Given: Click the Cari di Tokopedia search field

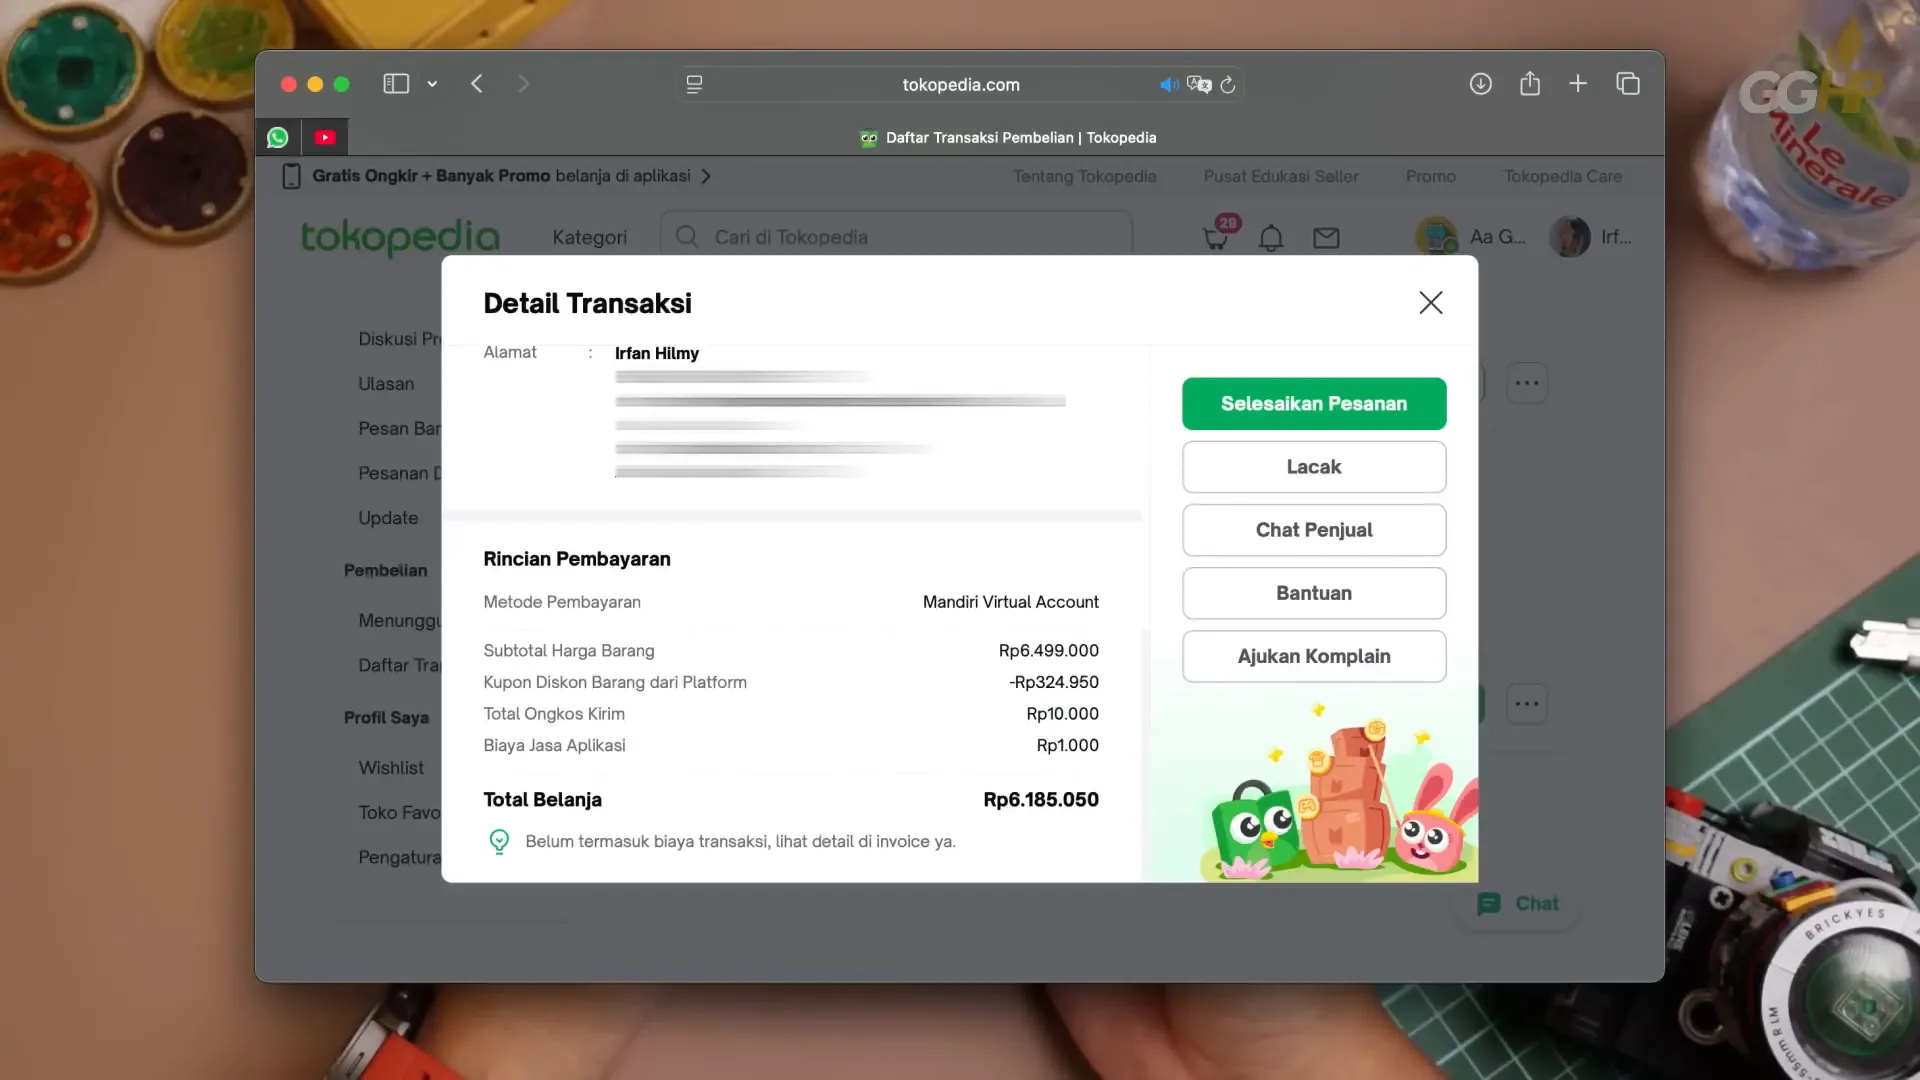Looking at the screenshot, I should point(896,237).
